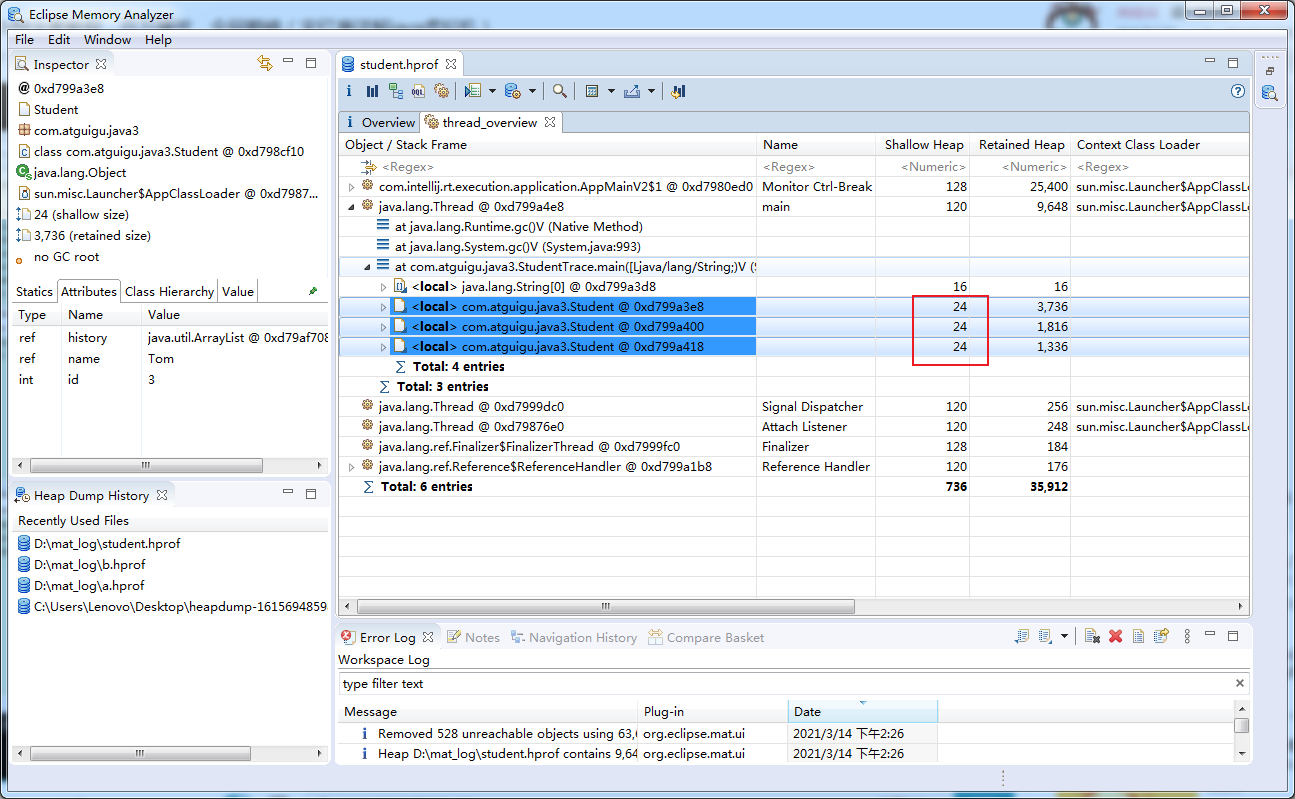Click the heap dump search icon on right sidebar
The image size is (1295, 799).
click(x=1269, y=93)
